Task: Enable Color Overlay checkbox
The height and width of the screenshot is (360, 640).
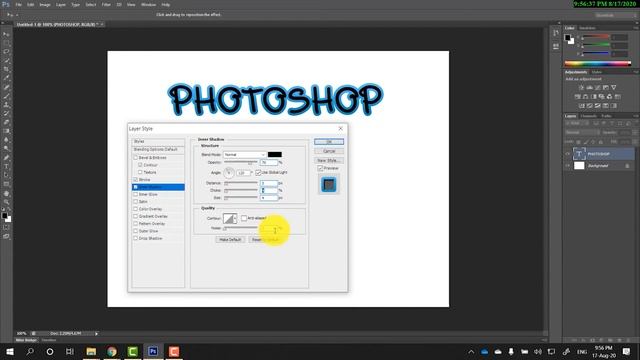Action: pyautogui.click(x=136, y=209)
